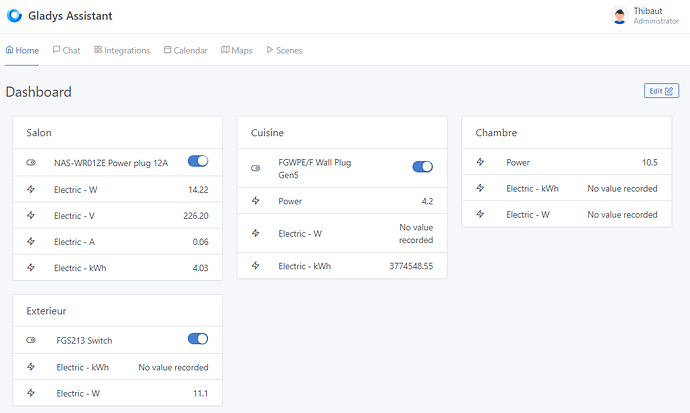690x413 pixels.
Task: Click the lightning icon for Salon Electric - W
Action: coord(31,190)
